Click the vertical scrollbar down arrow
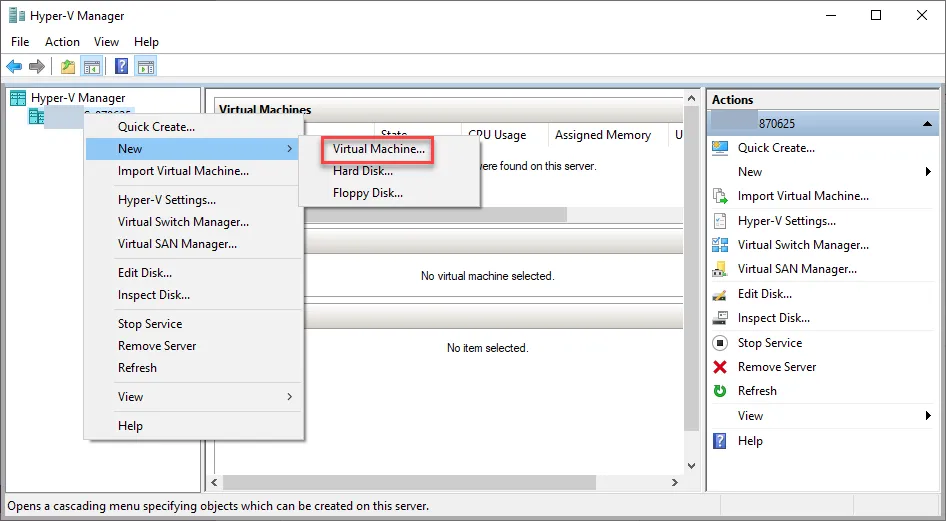Viewport: 946px width, 521px height. pos(691,466)
